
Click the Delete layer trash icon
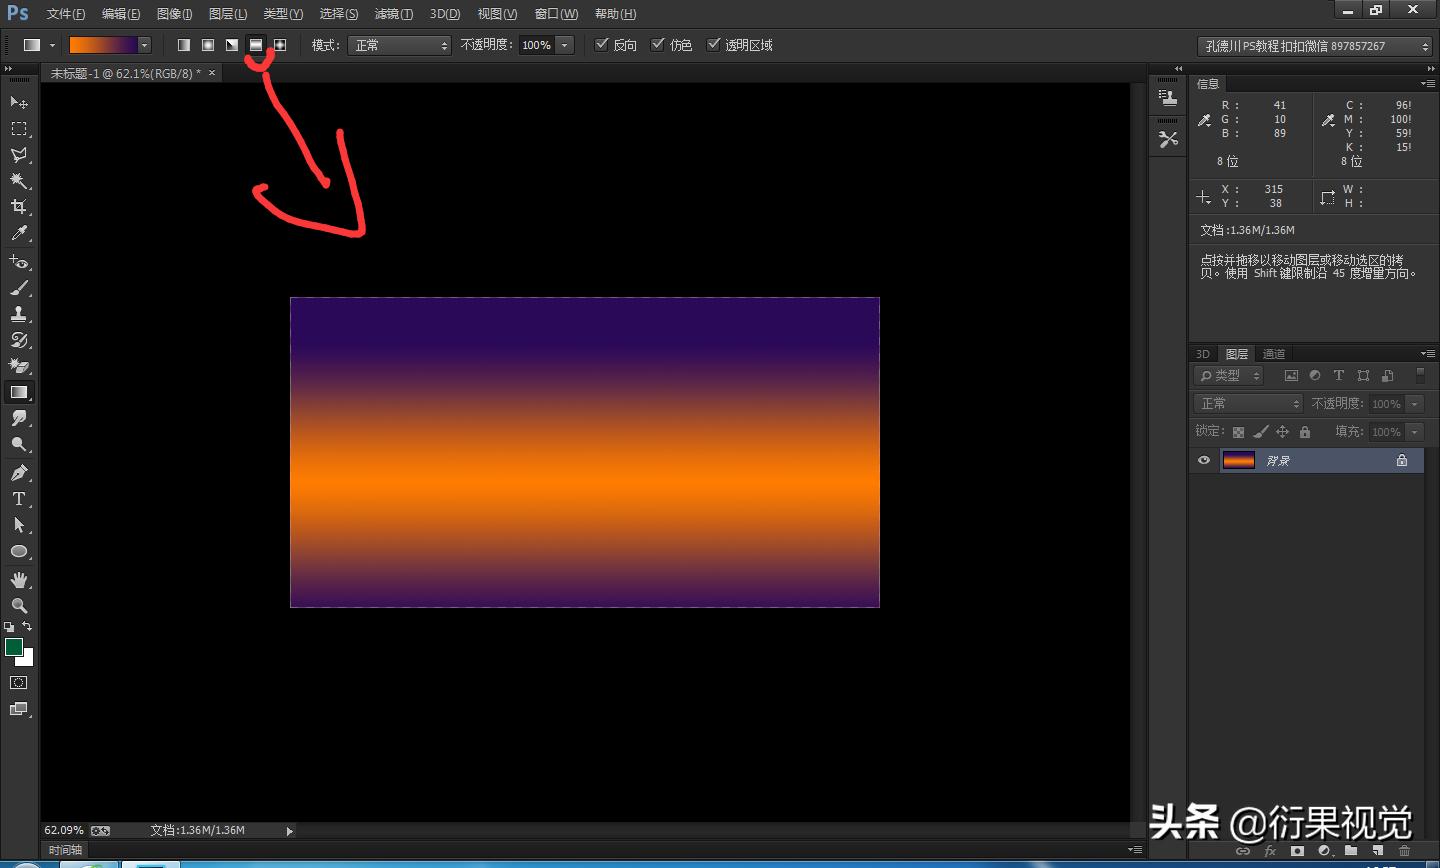point(1405,851)
